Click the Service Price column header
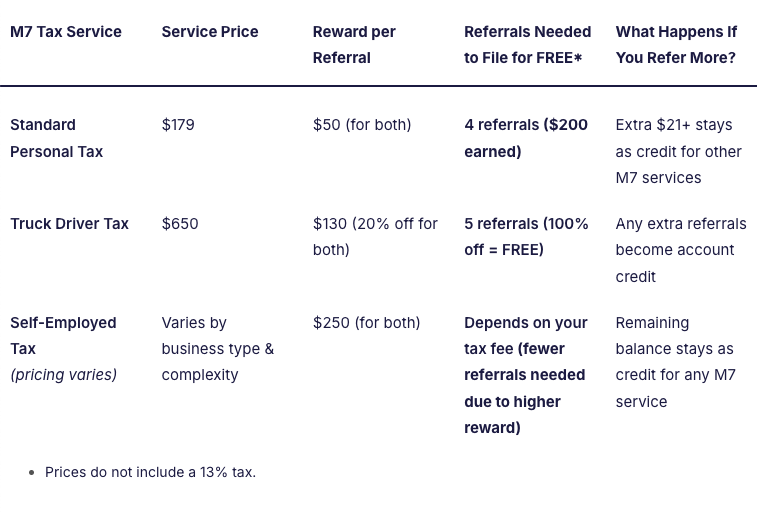757x513 pixels. click(x=210, y=32)
